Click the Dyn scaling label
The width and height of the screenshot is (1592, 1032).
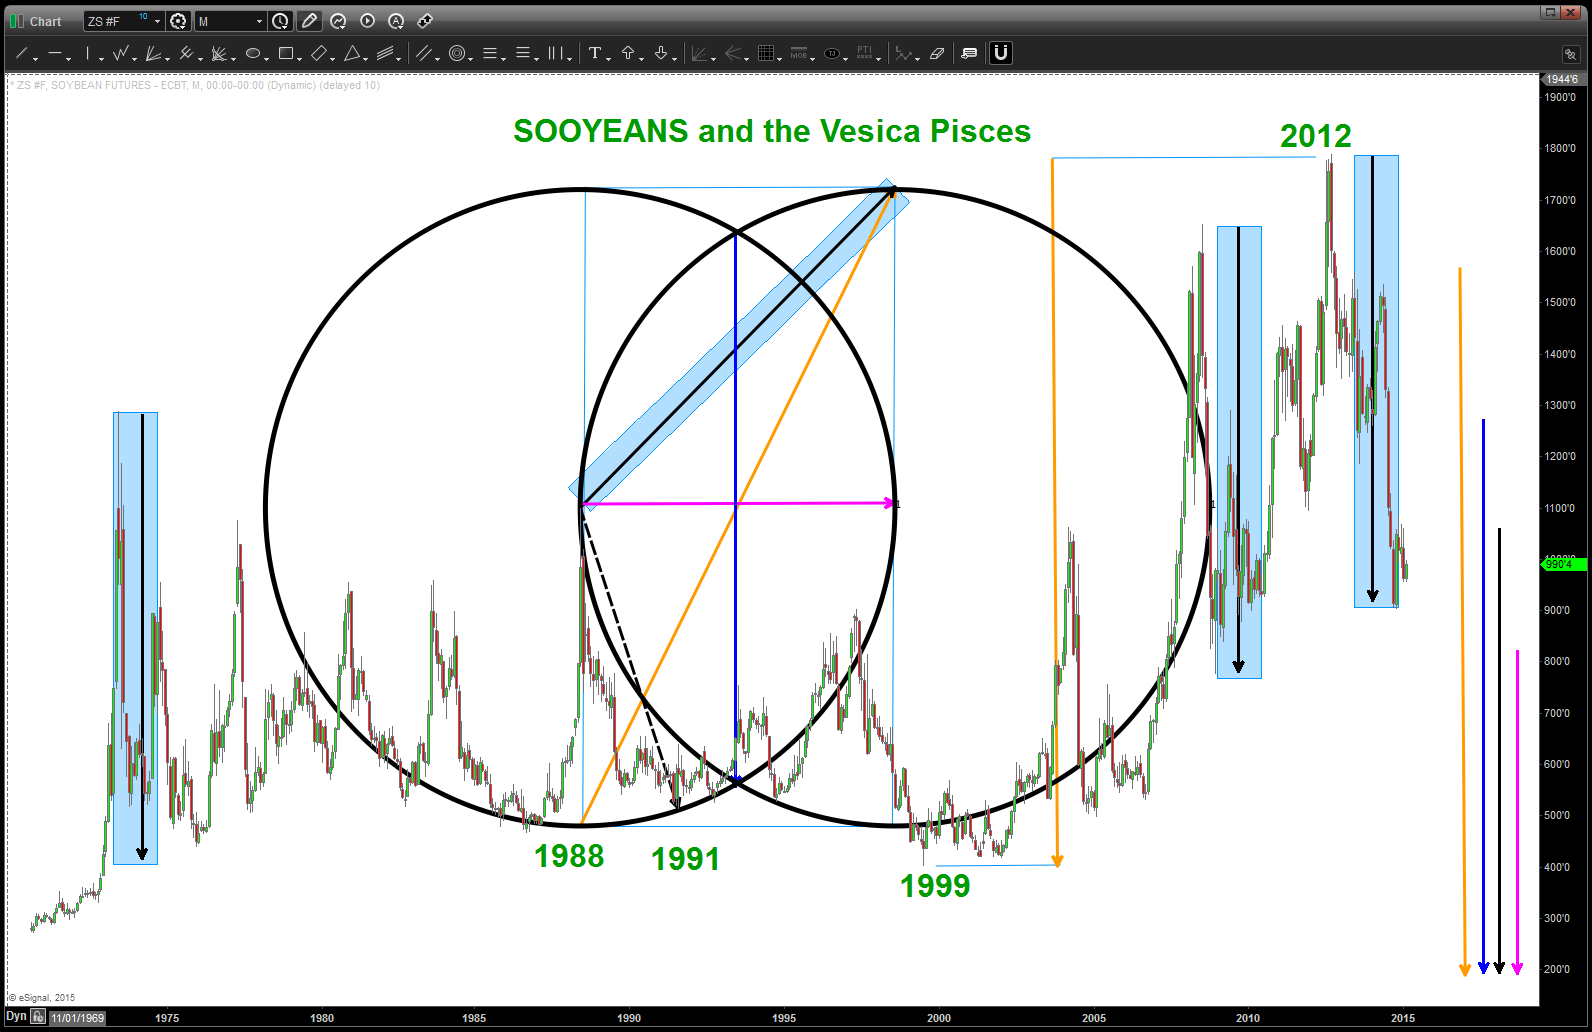[x=16, y=1017]
